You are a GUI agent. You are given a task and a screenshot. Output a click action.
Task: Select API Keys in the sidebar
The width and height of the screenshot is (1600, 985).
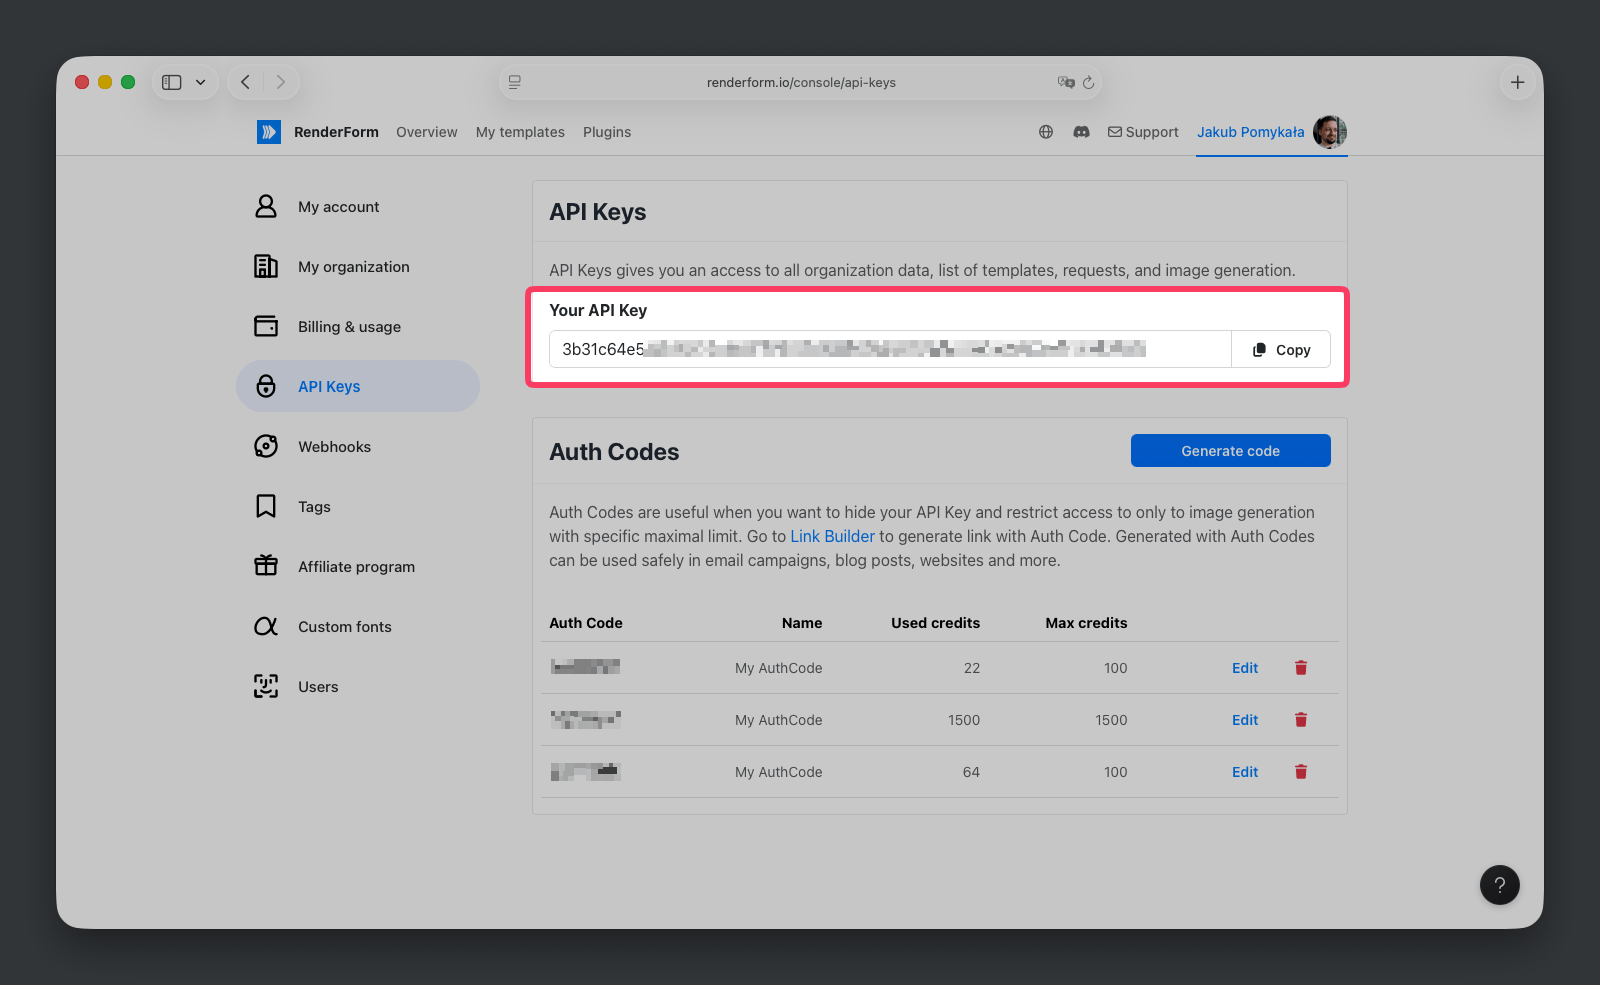pyautogui.click(x=358, y=386)
